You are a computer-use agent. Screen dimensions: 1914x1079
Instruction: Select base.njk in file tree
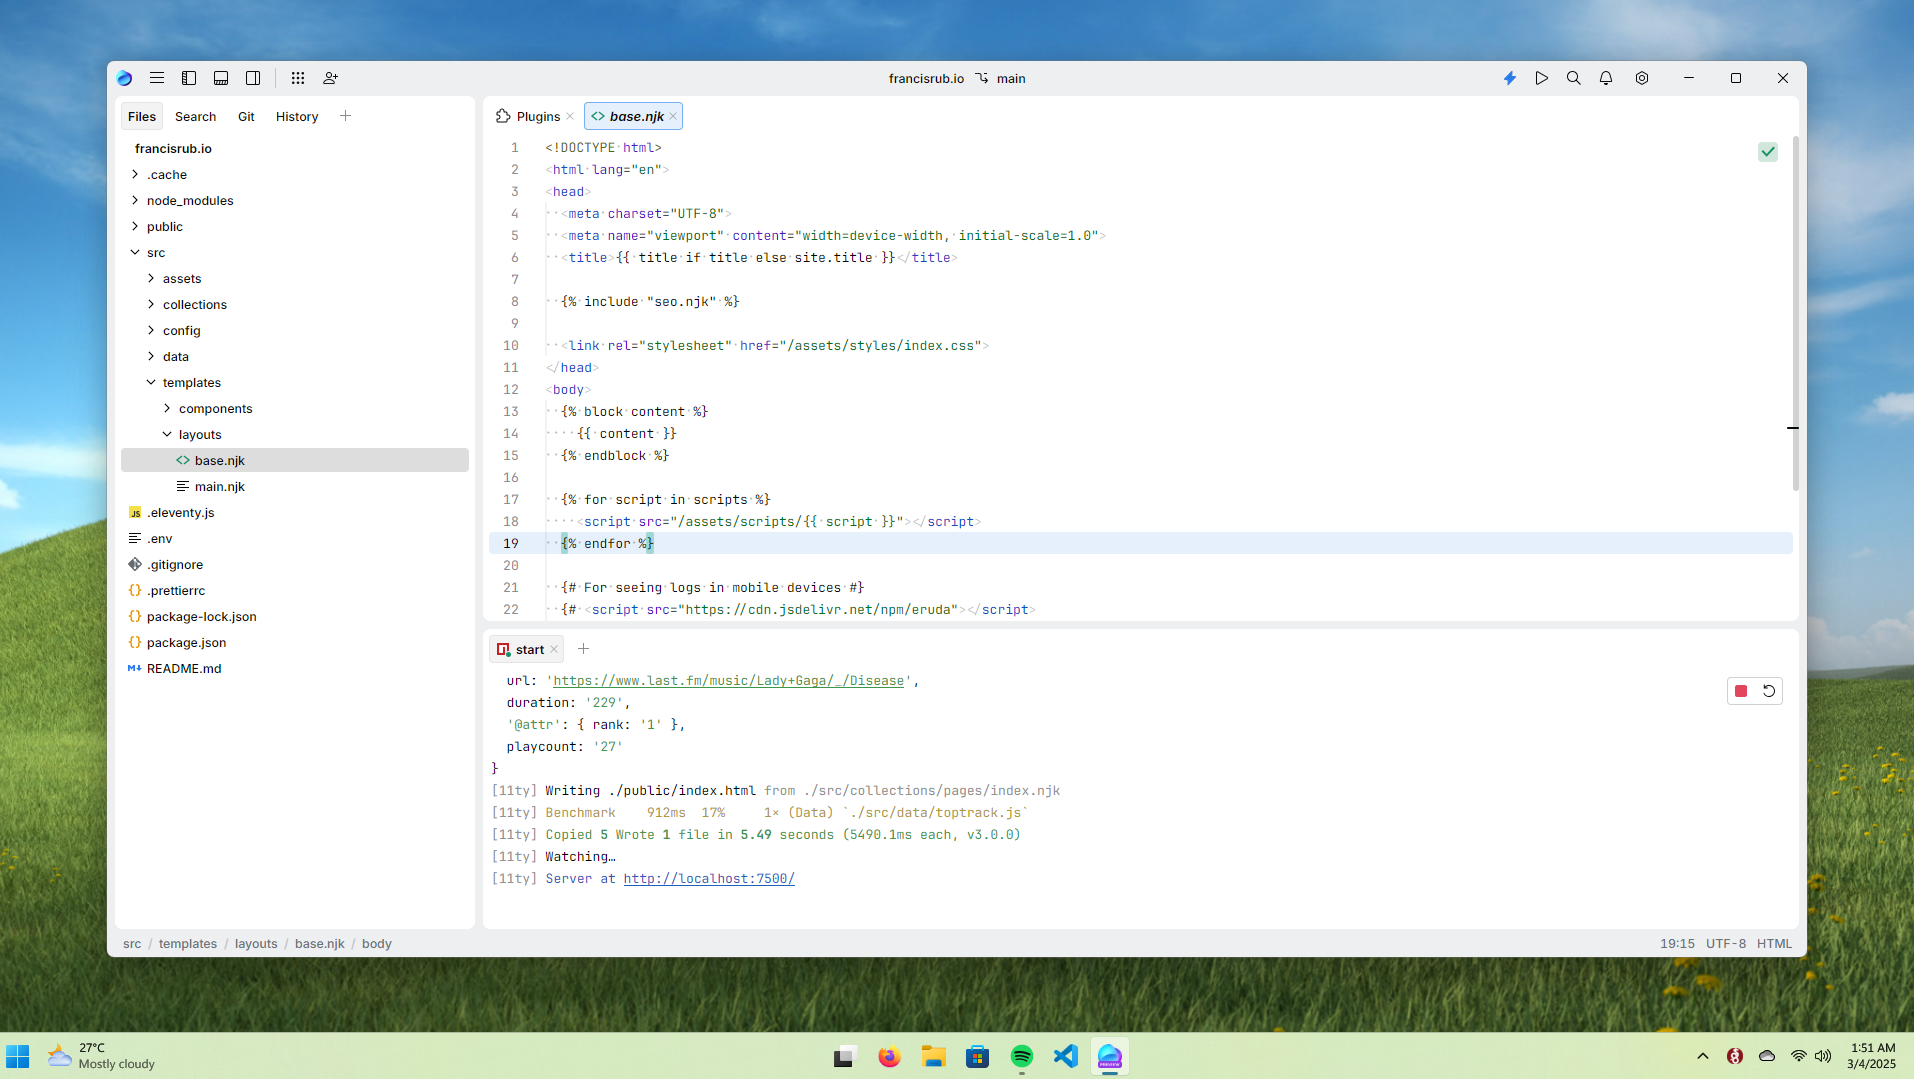(x=295, y=460)
